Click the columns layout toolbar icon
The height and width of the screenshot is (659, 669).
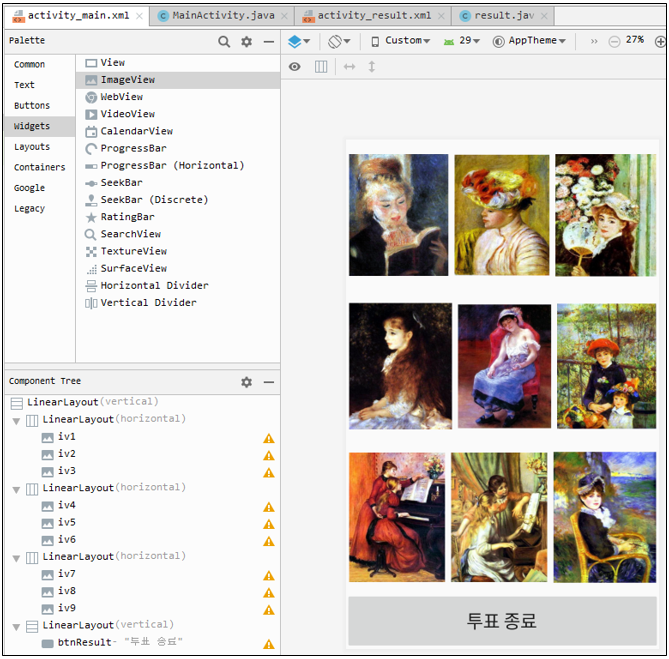point(321,67)
